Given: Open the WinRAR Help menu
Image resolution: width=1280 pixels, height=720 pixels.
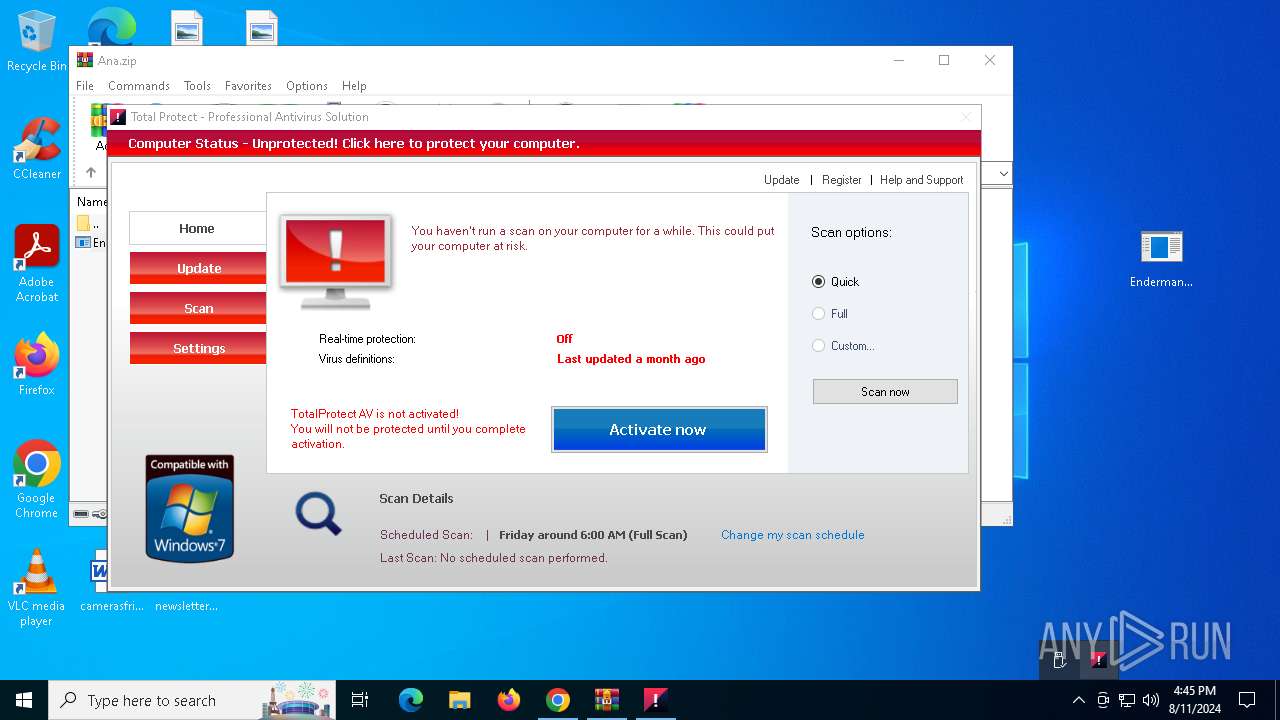Looking at the screenshot, I should pyautogui.click(x=354, y=86).
